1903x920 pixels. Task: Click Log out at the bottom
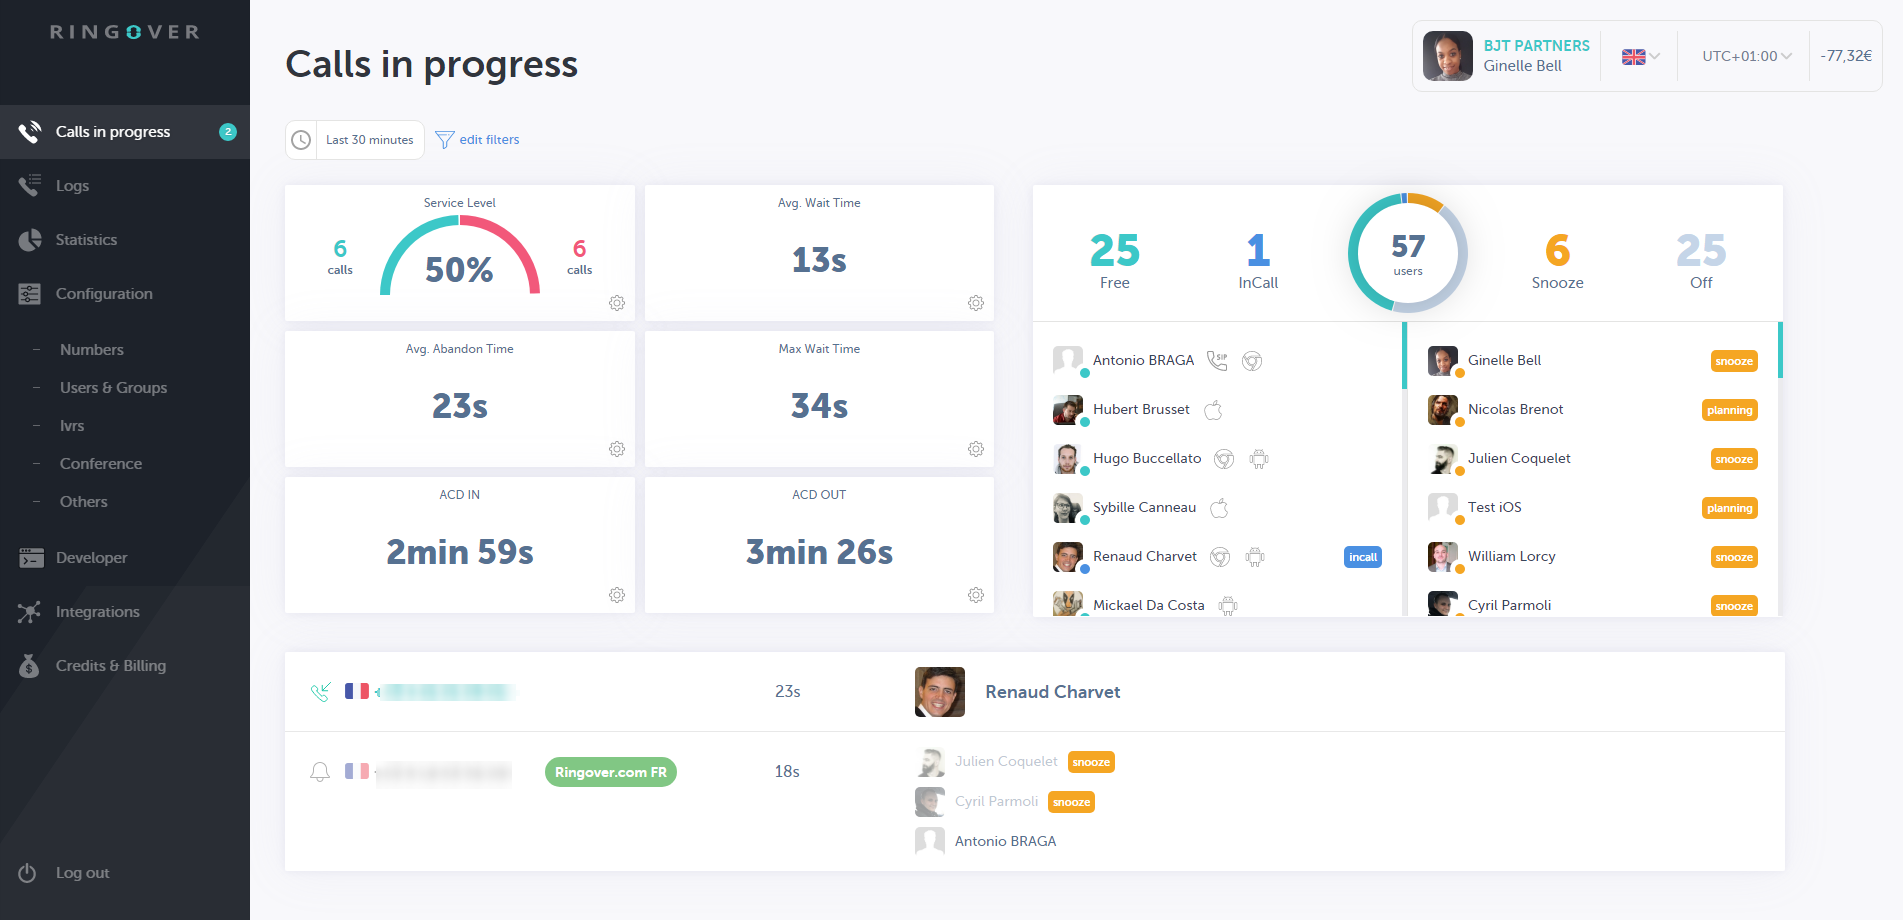point(82,872)
